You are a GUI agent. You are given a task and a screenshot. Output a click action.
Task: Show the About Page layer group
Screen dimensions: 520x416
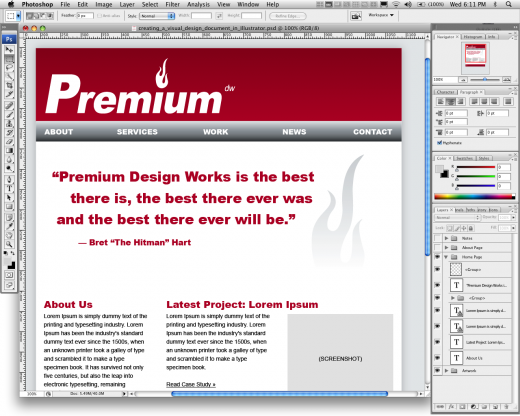[x=437, y=248]
